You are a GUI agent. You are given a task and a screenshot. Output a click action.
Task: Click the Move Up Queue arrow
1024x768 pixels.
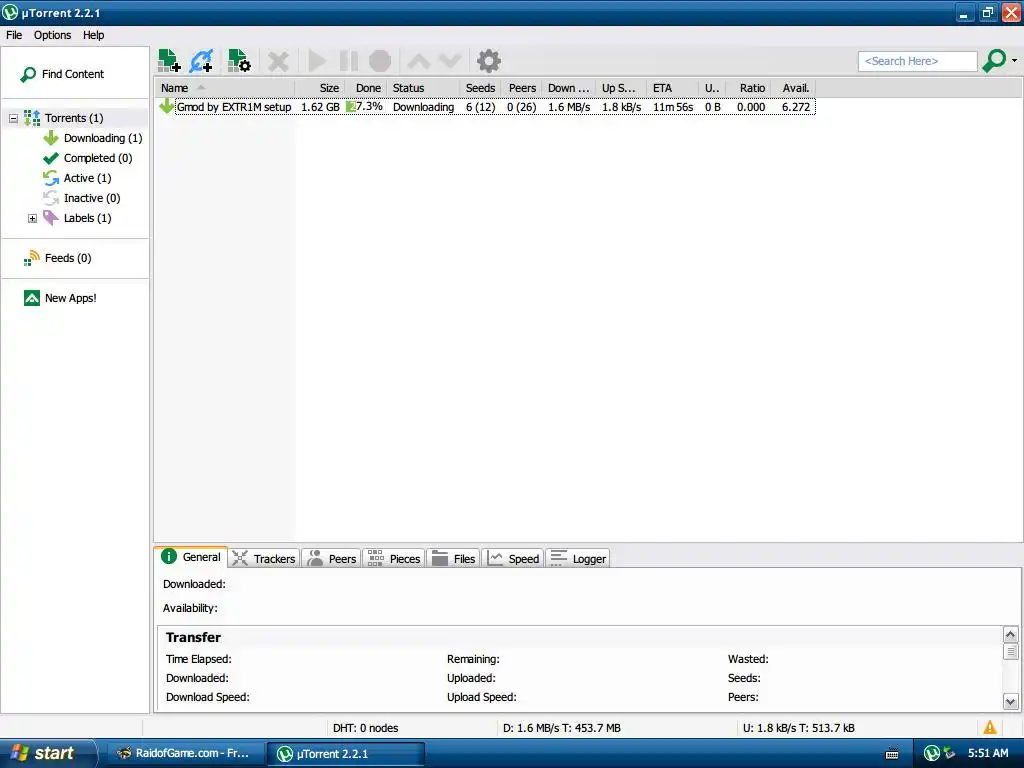coord(419,61)
